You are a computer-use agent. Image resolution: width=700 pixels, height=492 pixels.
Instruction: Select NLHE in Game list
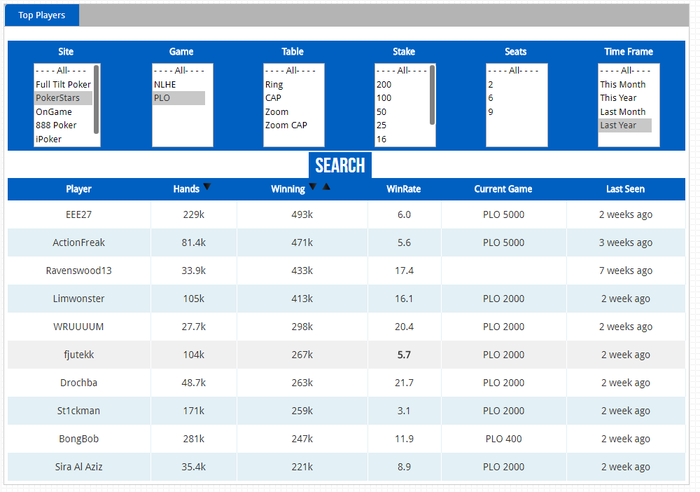tap(179, 84)
